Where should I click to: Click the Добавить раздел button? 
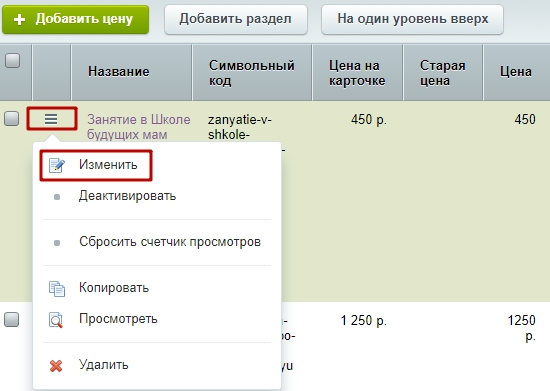click(x=236, y=19)
